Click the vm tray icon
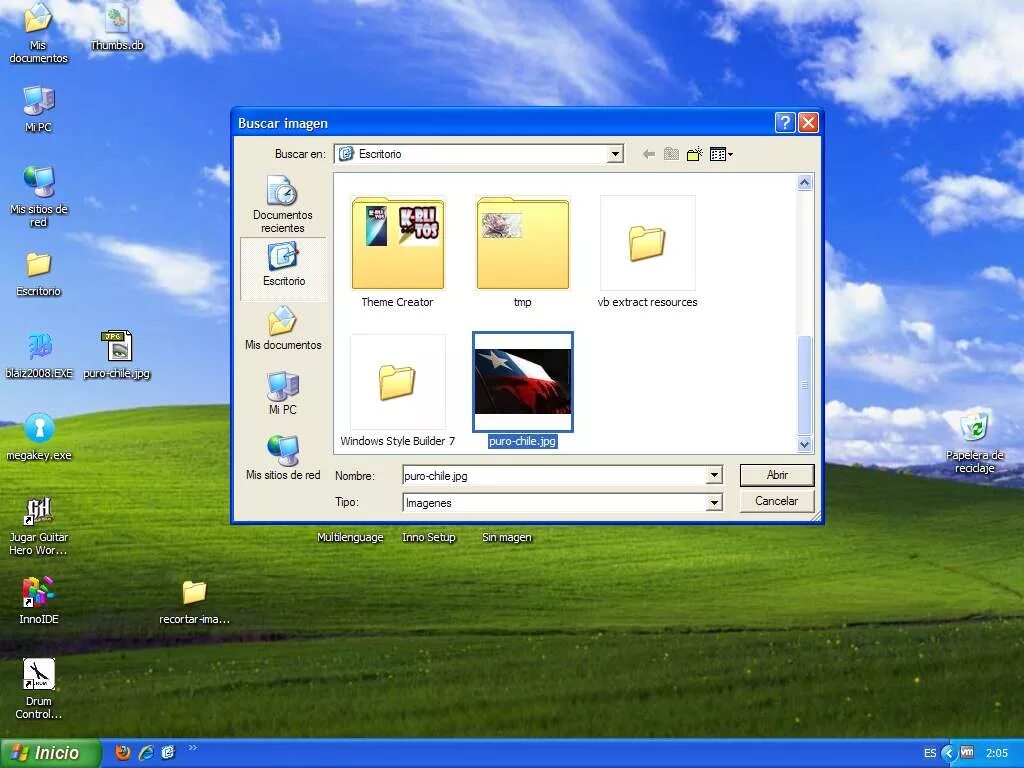This screenshot has width=1024, height=768. tap(967, 752)
